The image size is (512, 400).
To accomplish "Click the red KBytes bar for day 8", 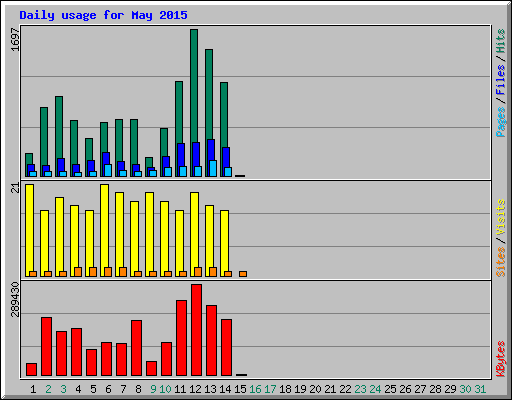I will pyautogui.click(x=137, y=348).
